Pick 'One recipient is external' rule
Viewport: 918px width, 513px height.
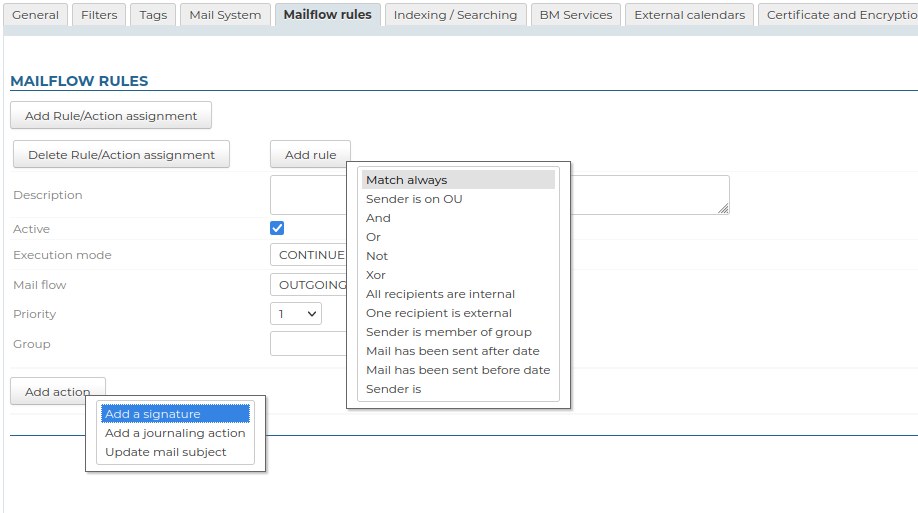point(439,313)
